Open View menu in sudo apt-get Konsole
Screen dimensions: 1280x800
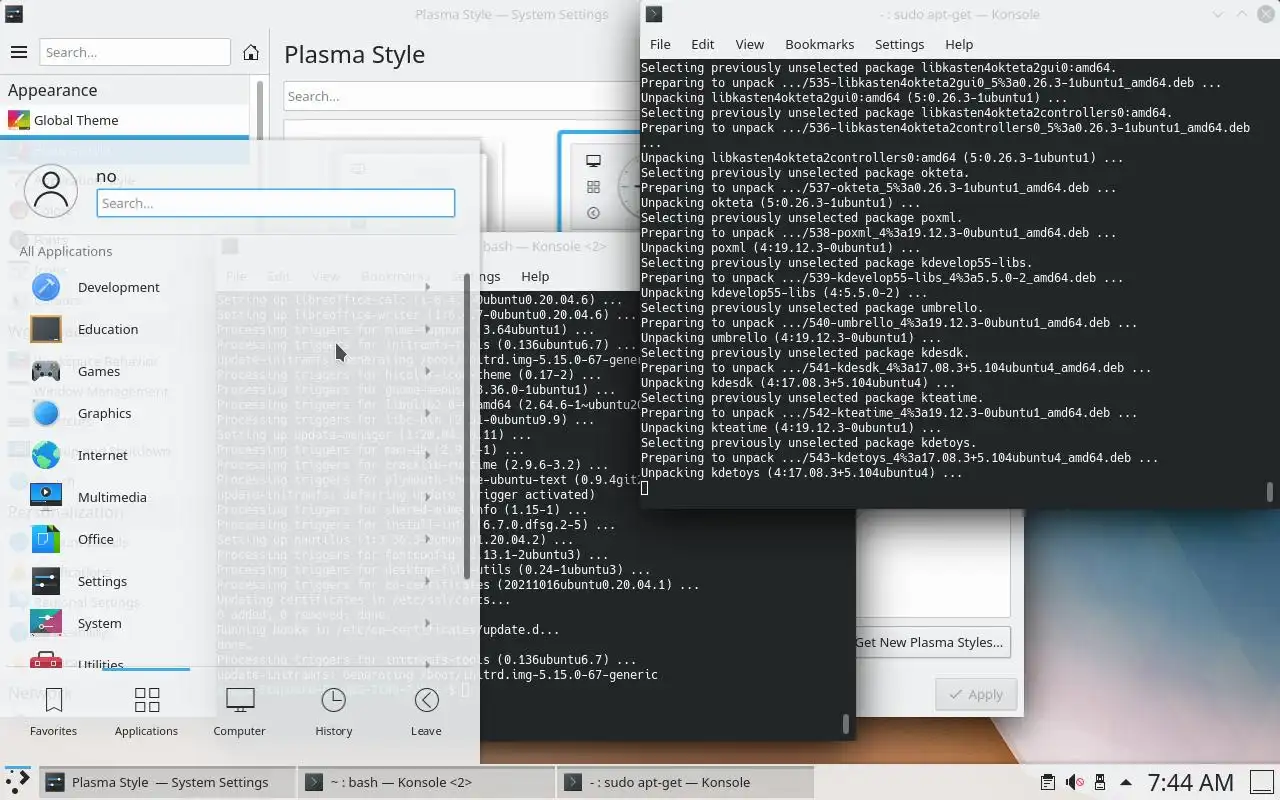[750, 44]
